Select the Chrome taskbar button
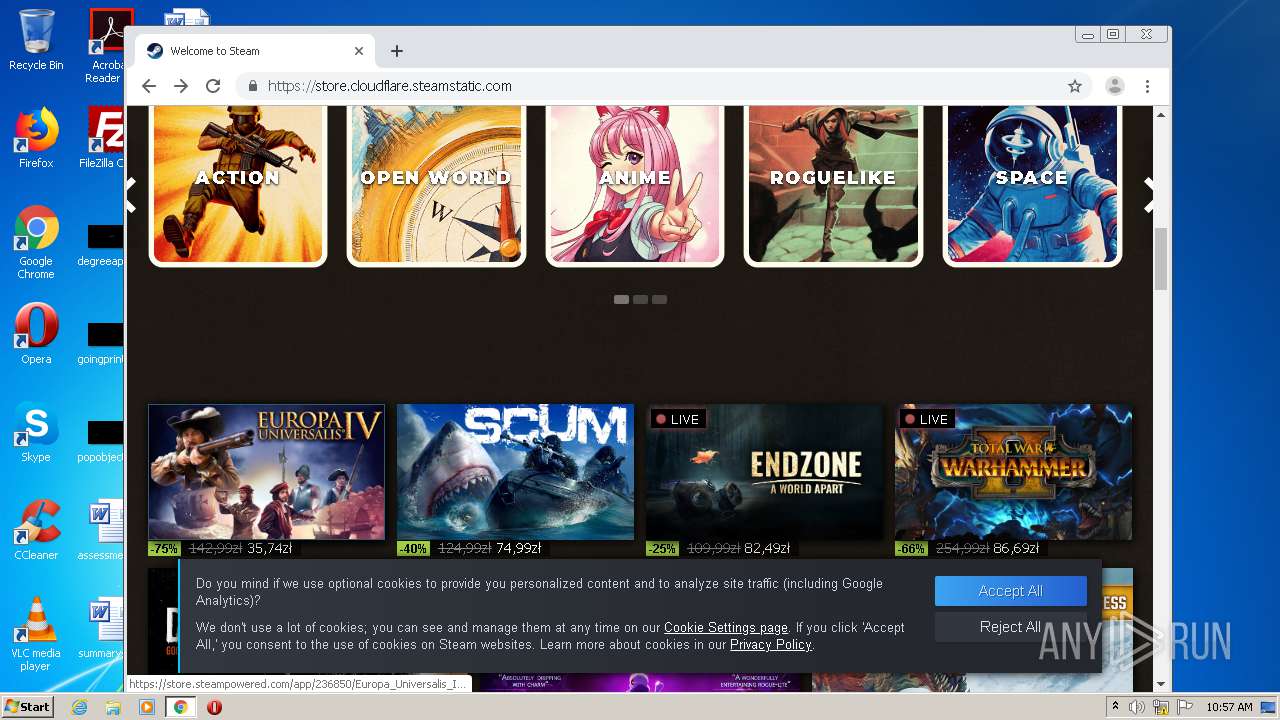 (x=181, y=707)
